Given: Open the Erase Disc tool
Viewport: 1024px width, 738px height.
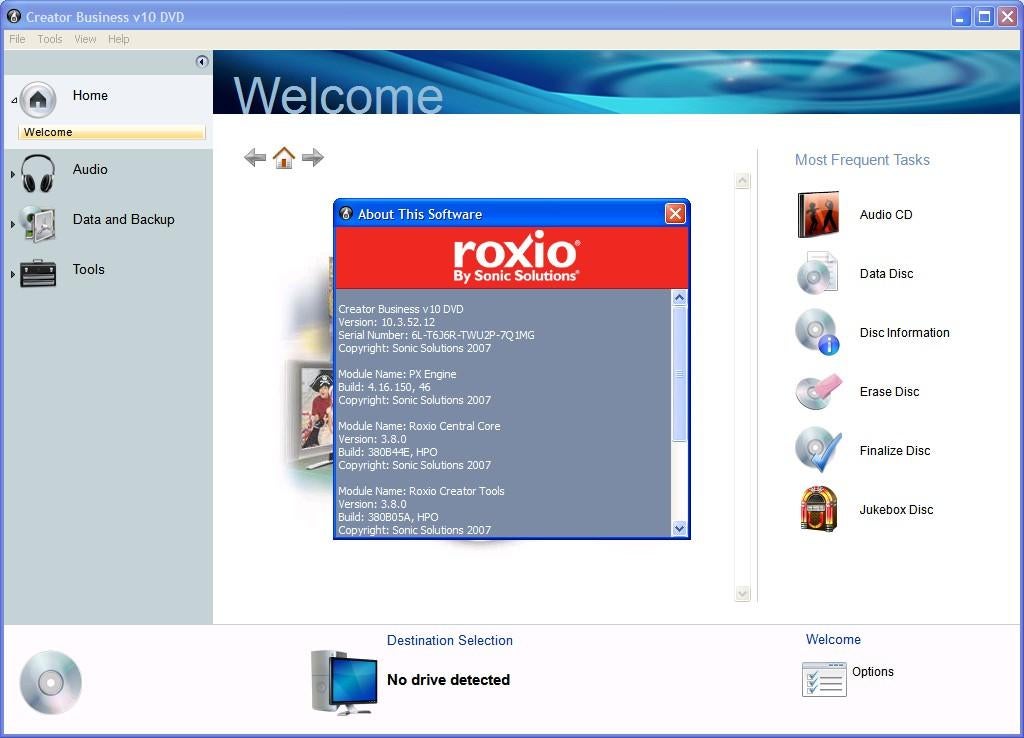Looking at the screenshot, I should pyautogui.click(x=818, y=391).
